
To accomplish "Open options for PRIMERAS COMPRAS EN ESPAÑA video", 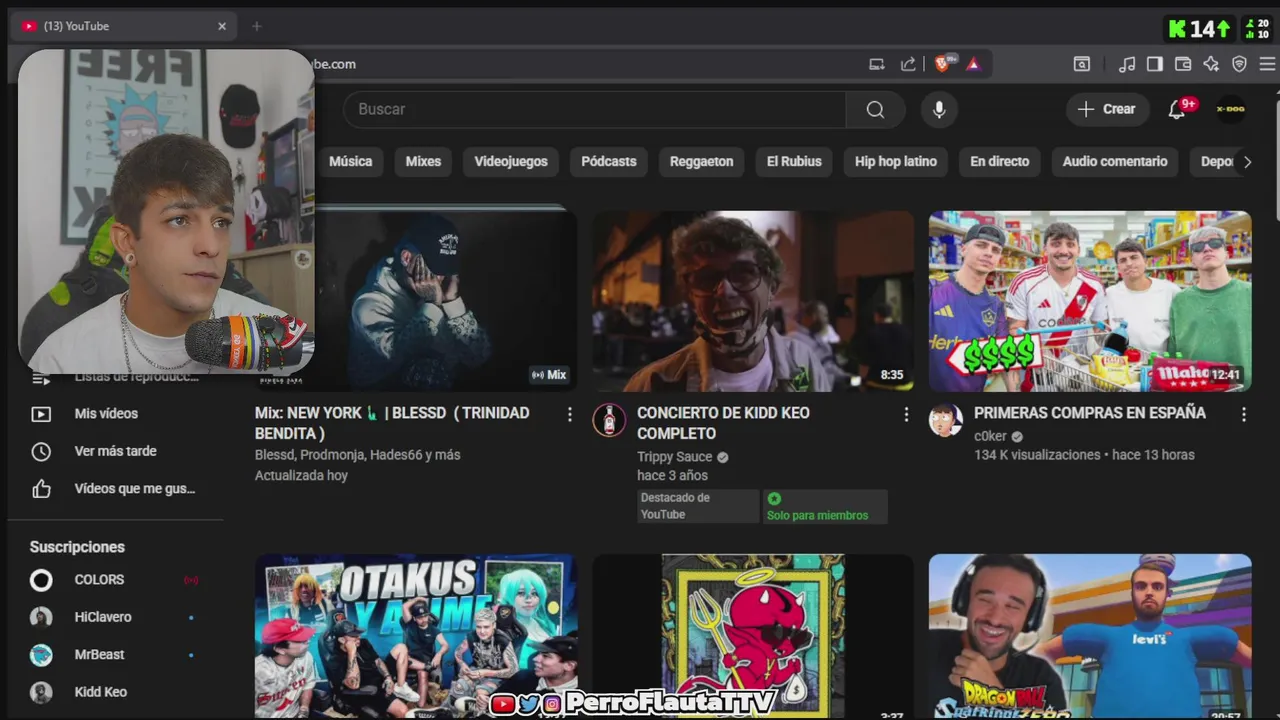I will (1244, 414).
